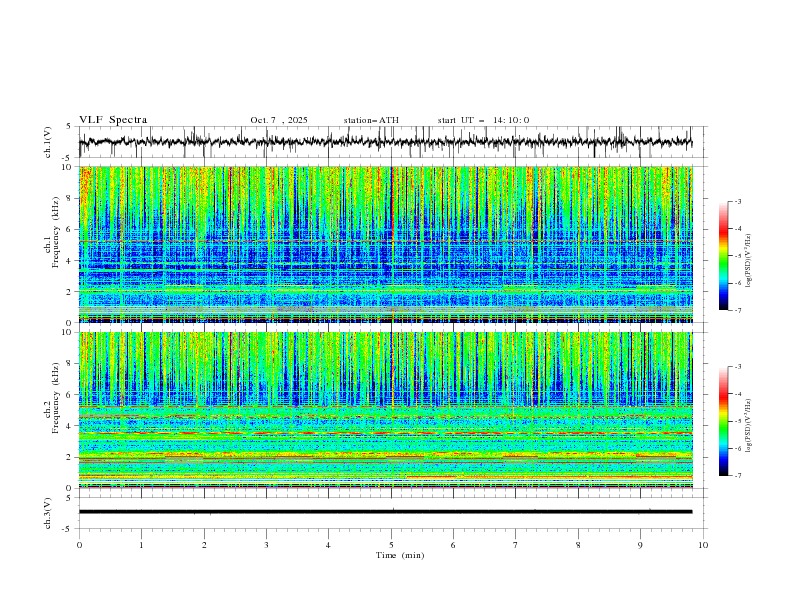Viewport: 792px width, 612px height.
Task: Click the '-3' label on ch.2 colorbar
Action: pos(738,367)
